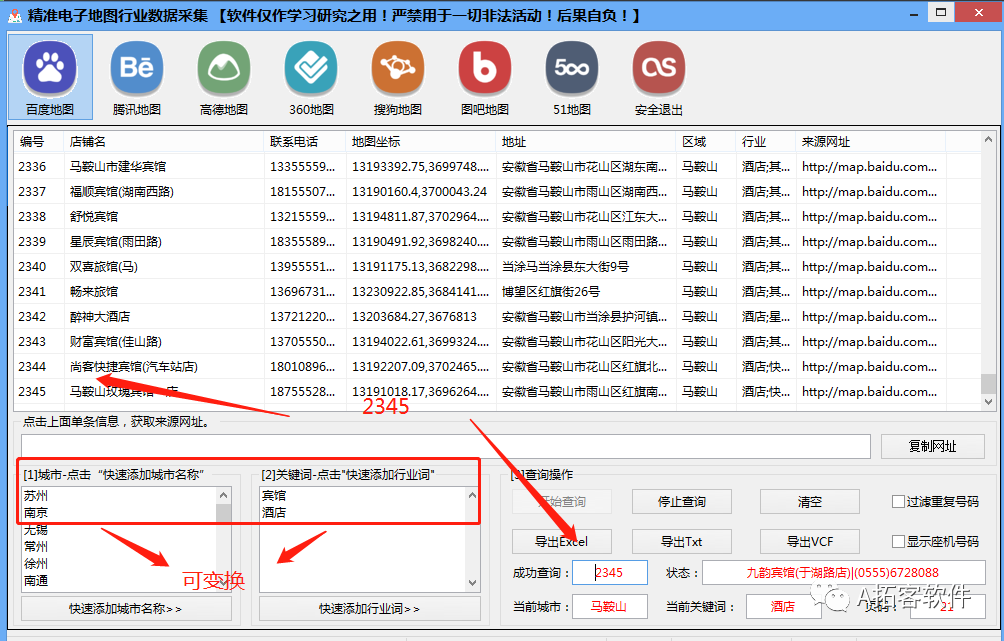This screenshot has width=1004, height=641.
Task: Select row 马鞍山市建华宾馆
Action: [x=497, y=166]
